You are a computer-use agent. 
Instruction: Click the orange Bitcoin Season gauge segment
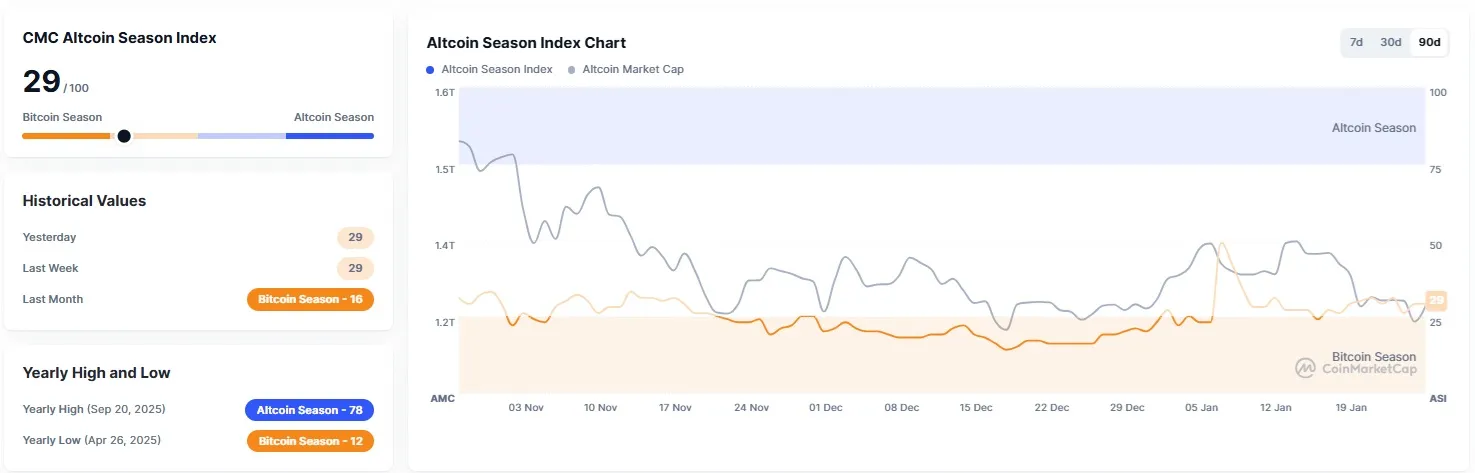66,136
